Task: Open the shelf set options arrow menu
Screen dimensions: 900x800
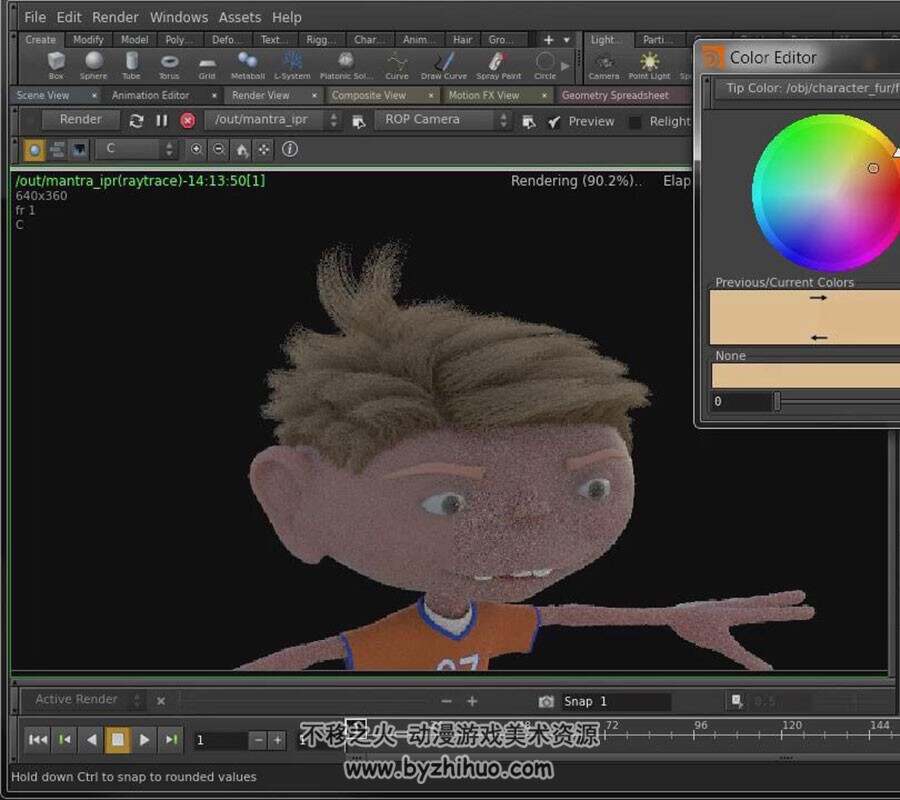Action: click(x=567, y=40)
